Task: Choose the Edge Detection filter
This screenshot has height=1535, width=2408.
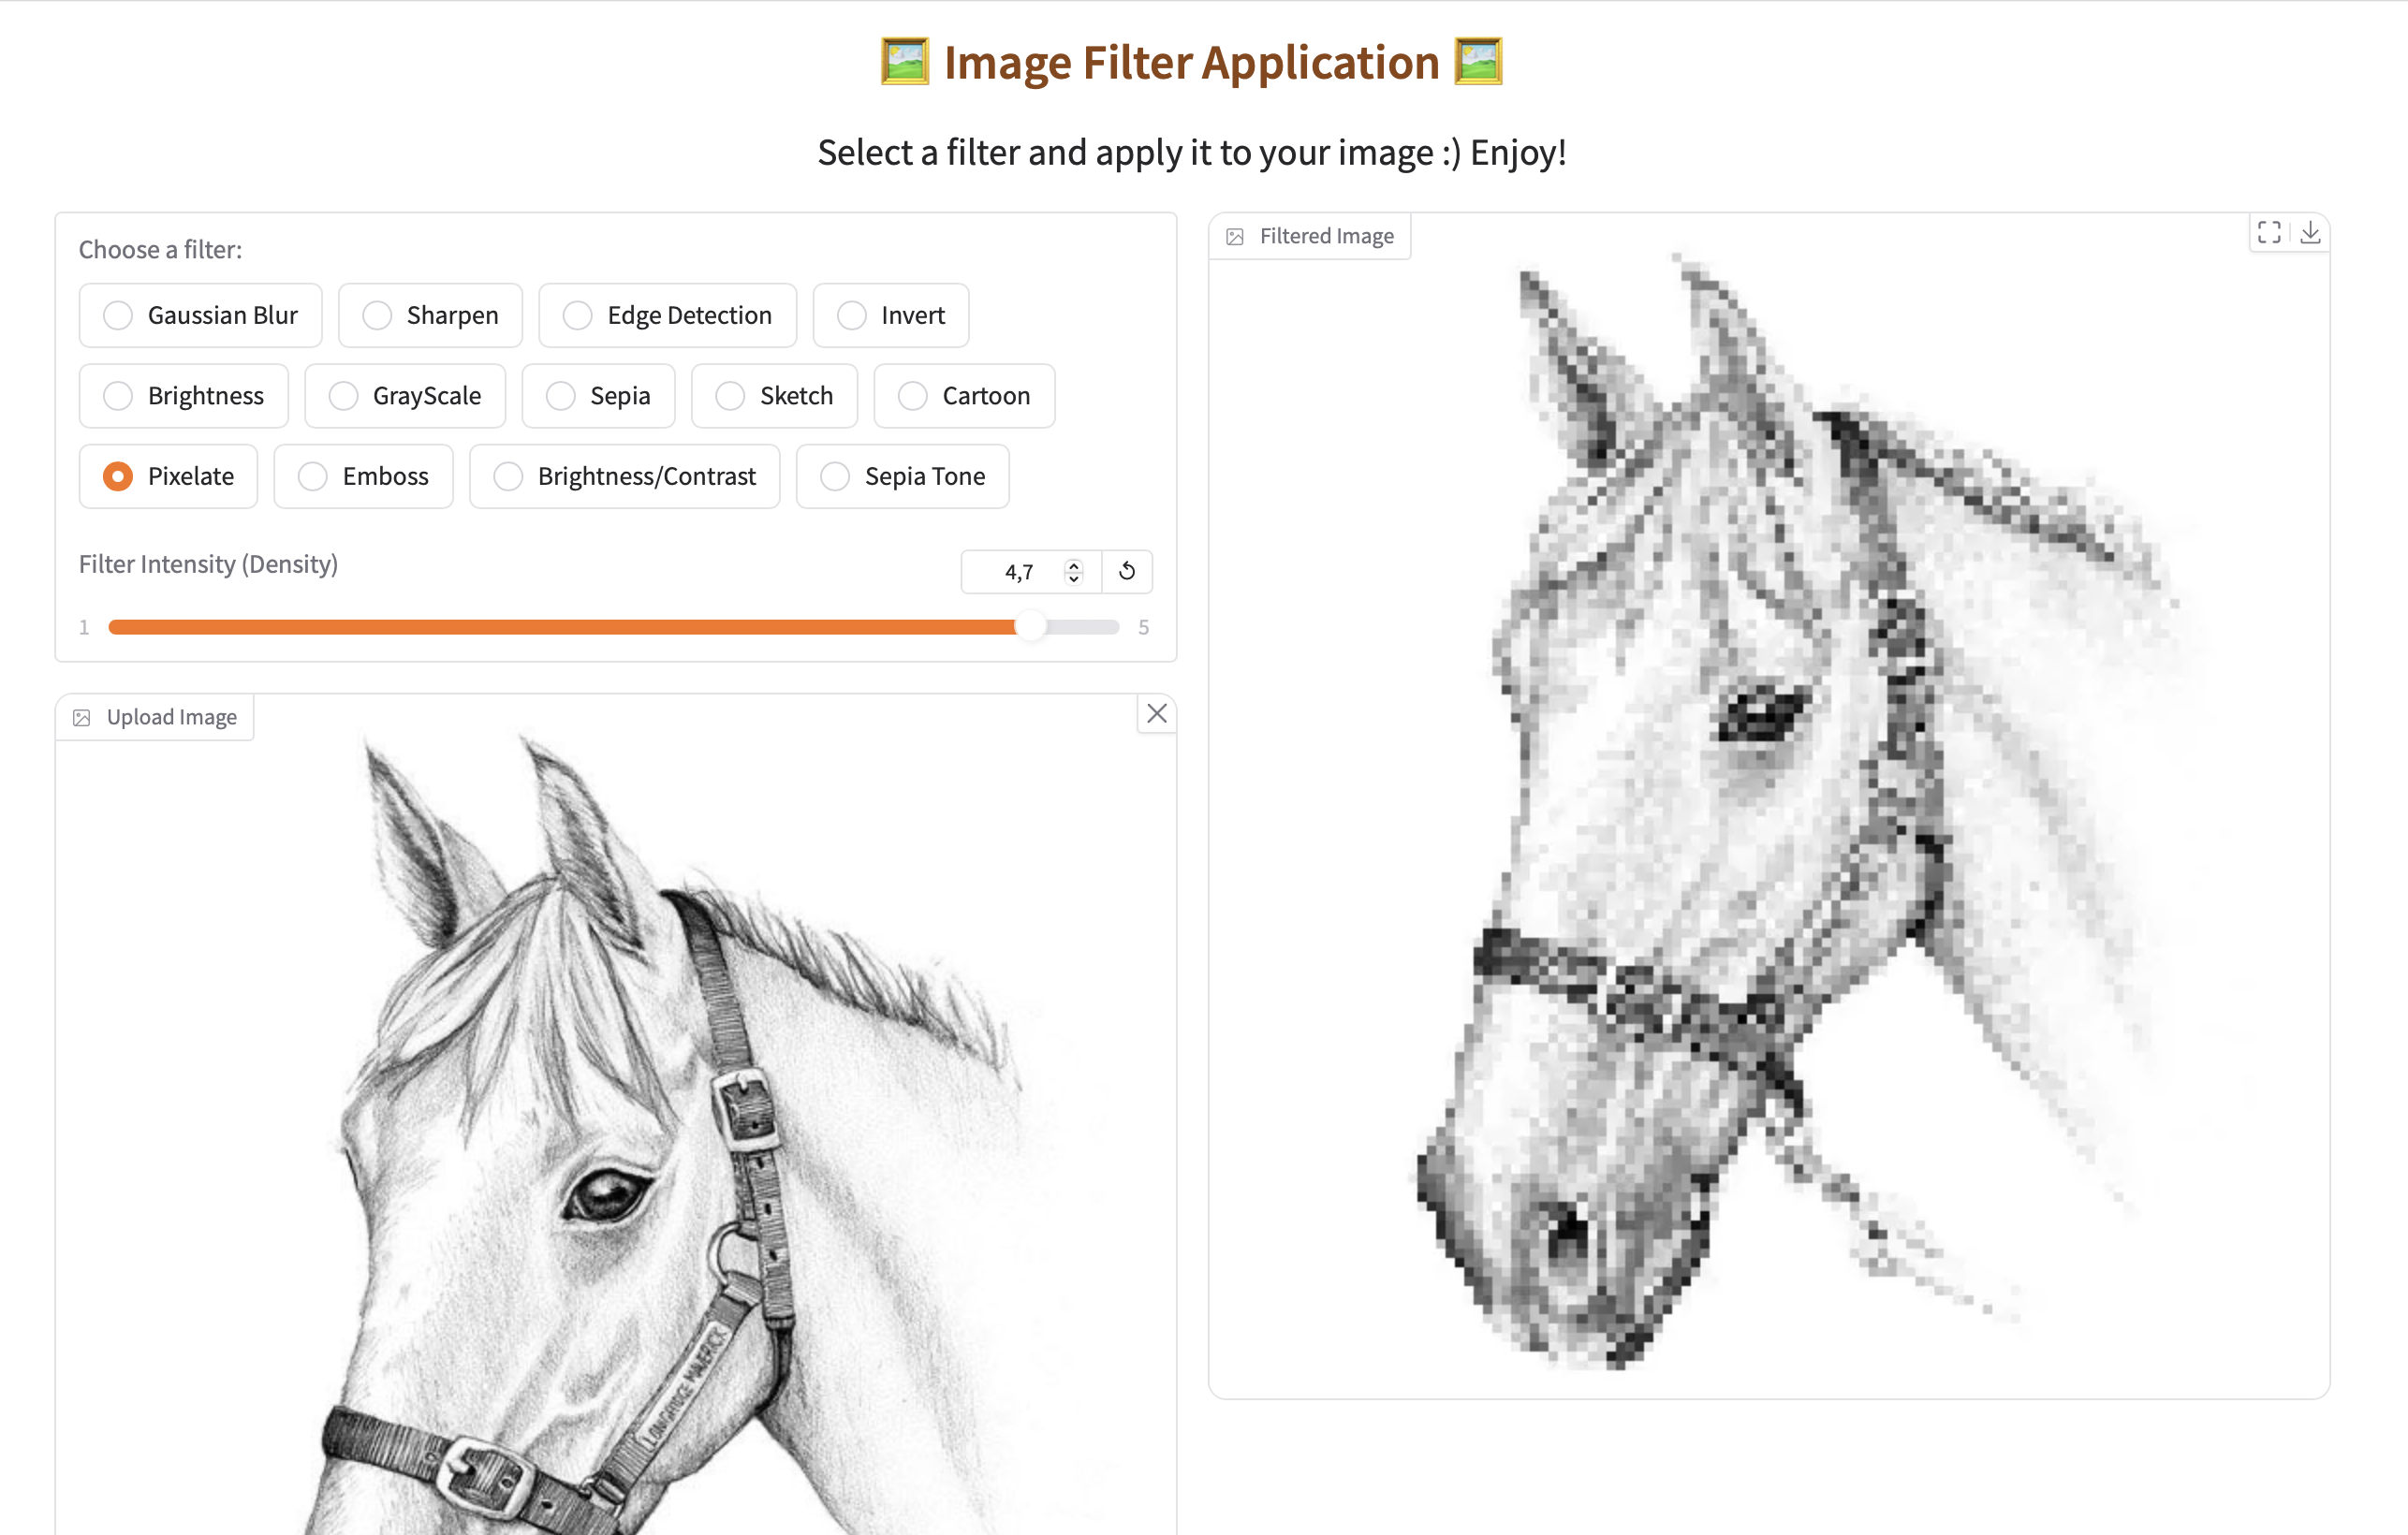Action: (576, 315)
